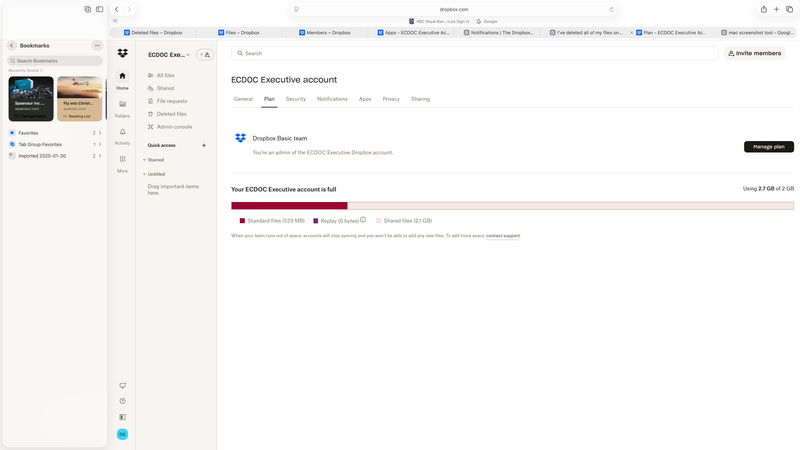This screenshot has height=450, width=800.
Task: Open the DG account avatar
Action: pos(122,434)
